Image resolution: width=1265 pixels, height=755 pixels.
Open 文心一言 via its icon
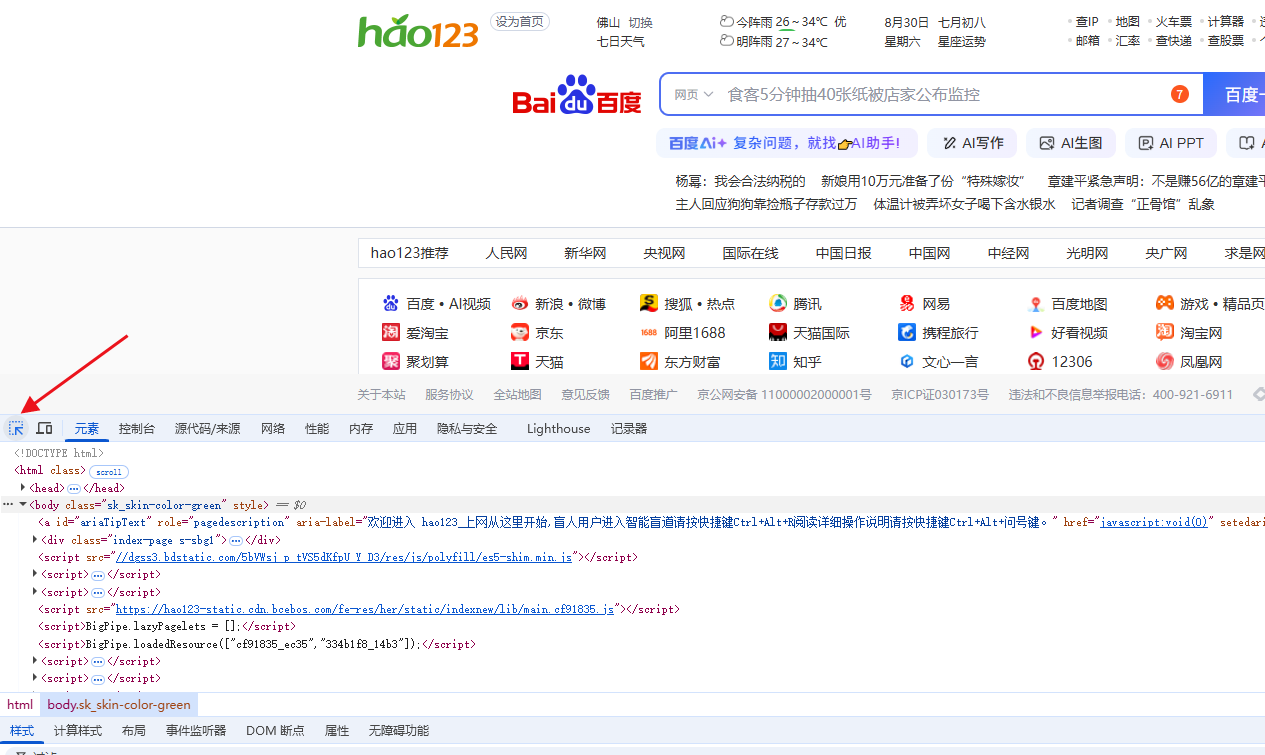pos(907,361)
